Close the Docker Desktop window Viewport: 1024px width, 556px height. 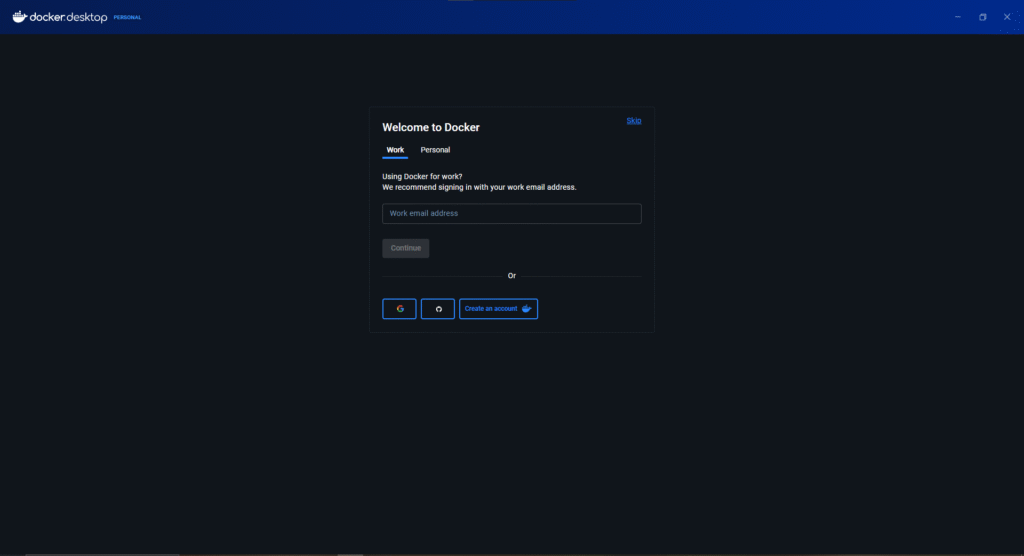click(x=1007, y=17)
